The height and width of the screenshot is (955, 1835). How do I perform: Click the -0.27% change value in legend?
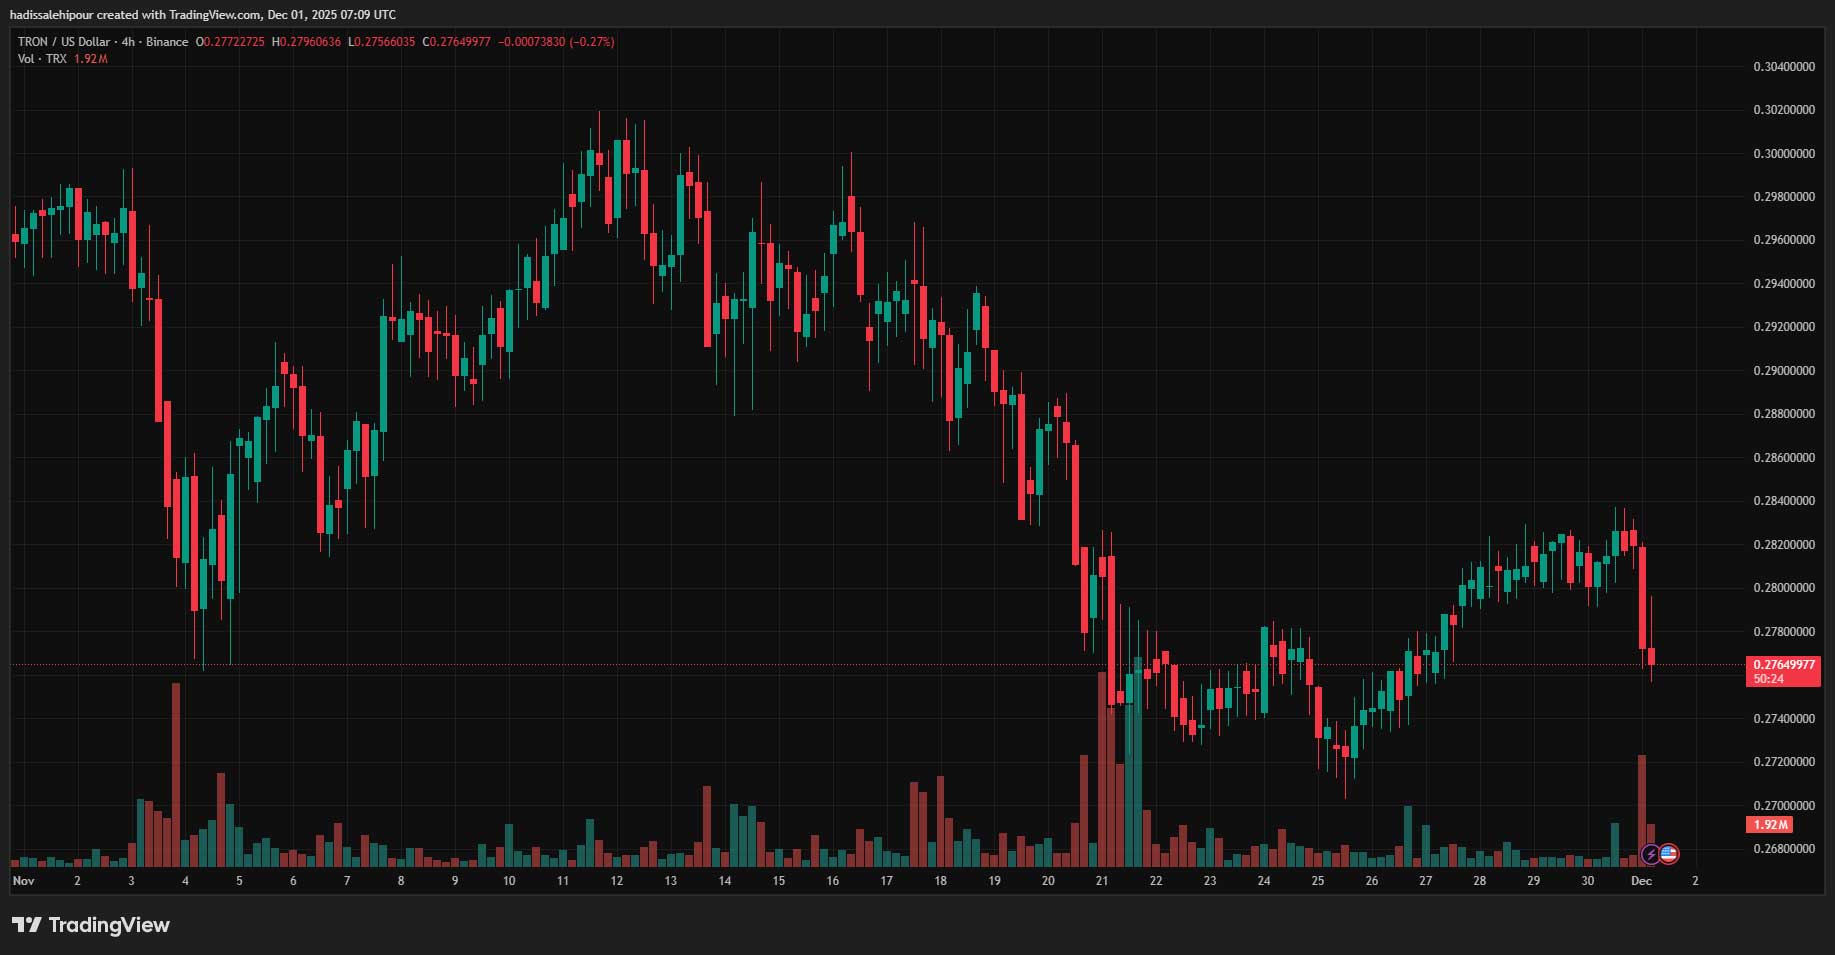591,42
